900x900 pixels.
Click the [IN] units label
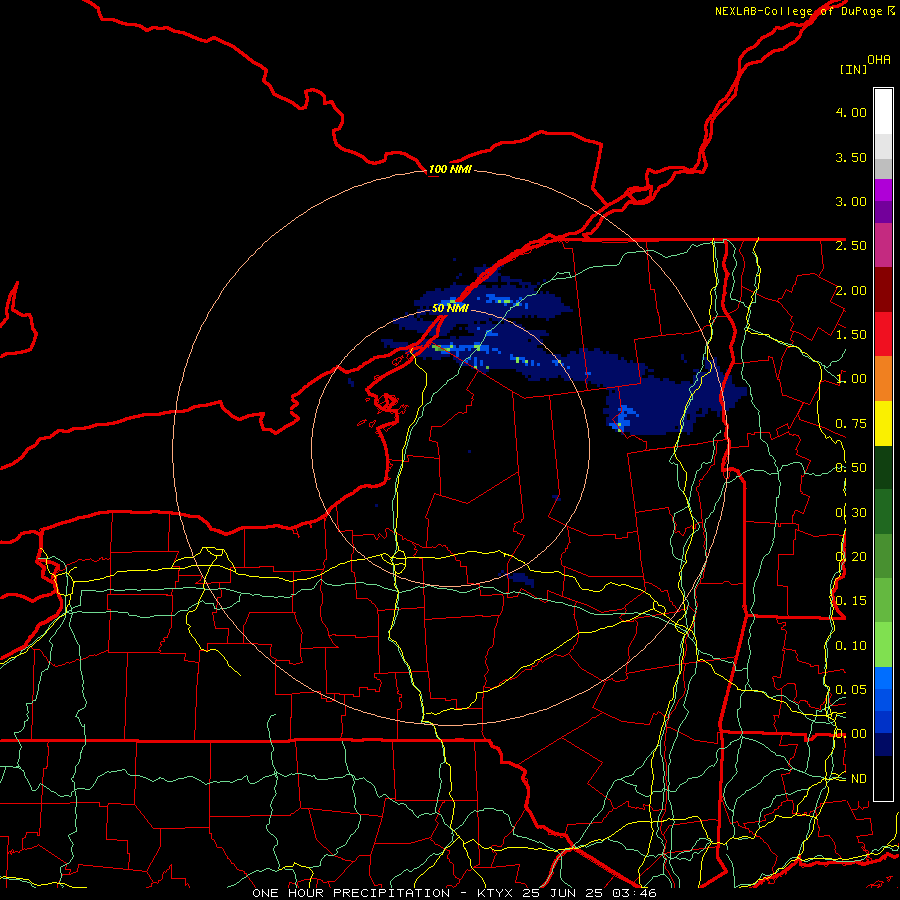click(x=853, y=69)
